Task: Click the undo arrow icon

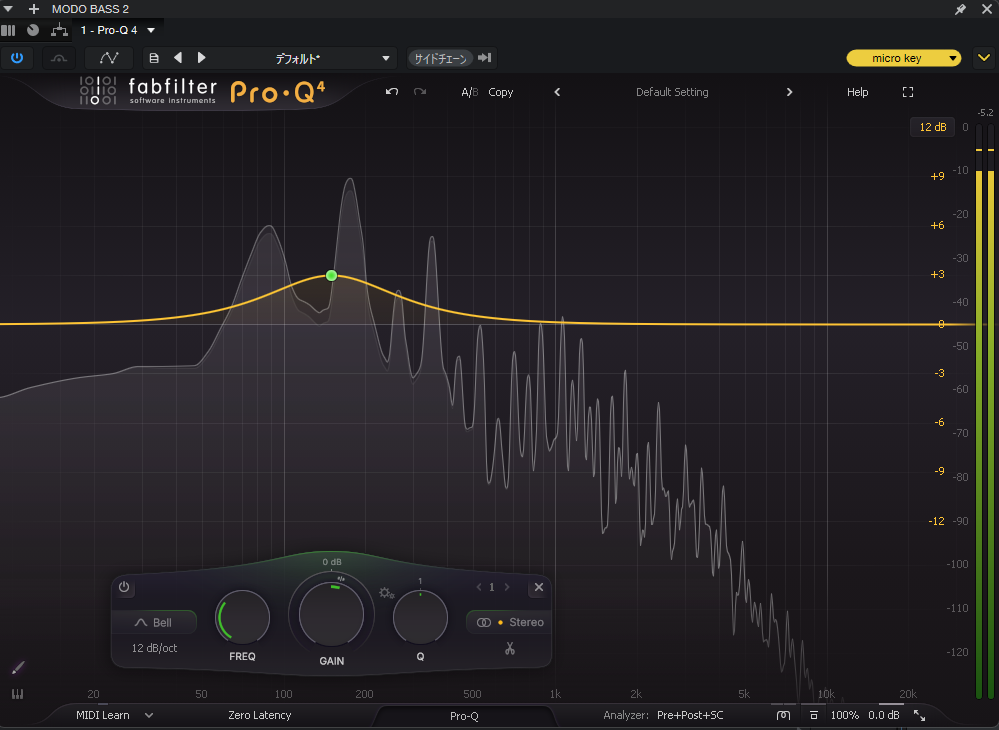Action: 392,92
